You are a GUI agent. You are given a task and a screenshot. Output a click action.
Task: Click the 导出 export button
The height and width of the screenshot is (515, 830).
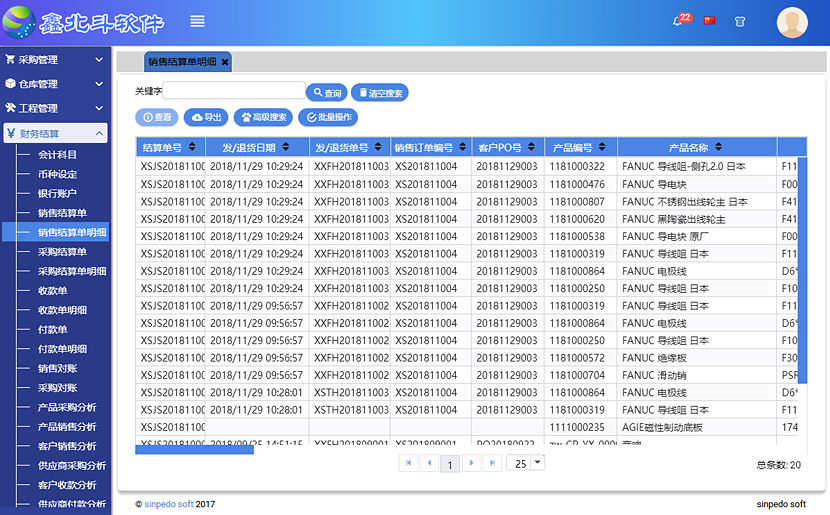pos(205,117)
